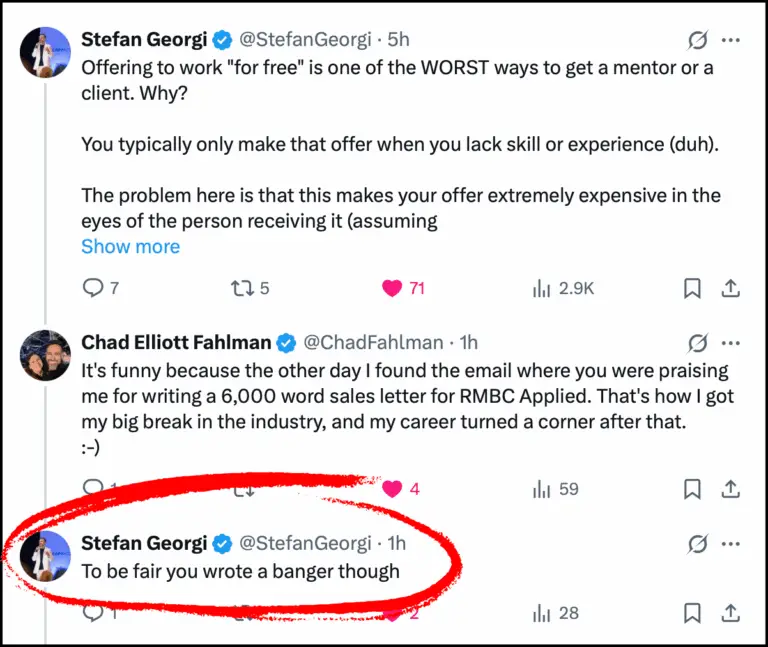Unlike the first tweet's pink heart
Image resolution: width=768 pixels, height=647 pixels.
point(392,288)
